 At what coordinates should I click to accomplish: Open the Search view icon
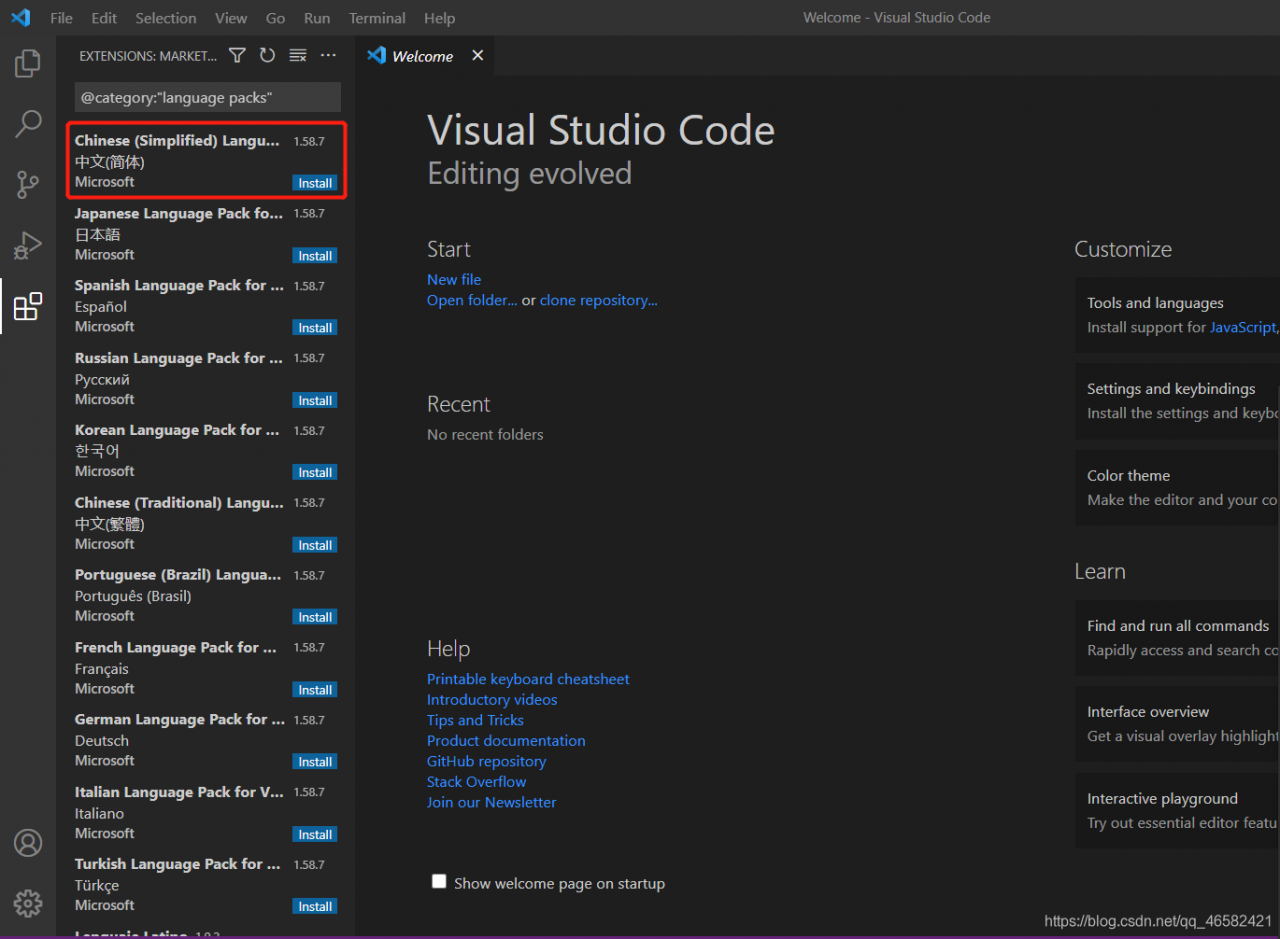[28, 124]
